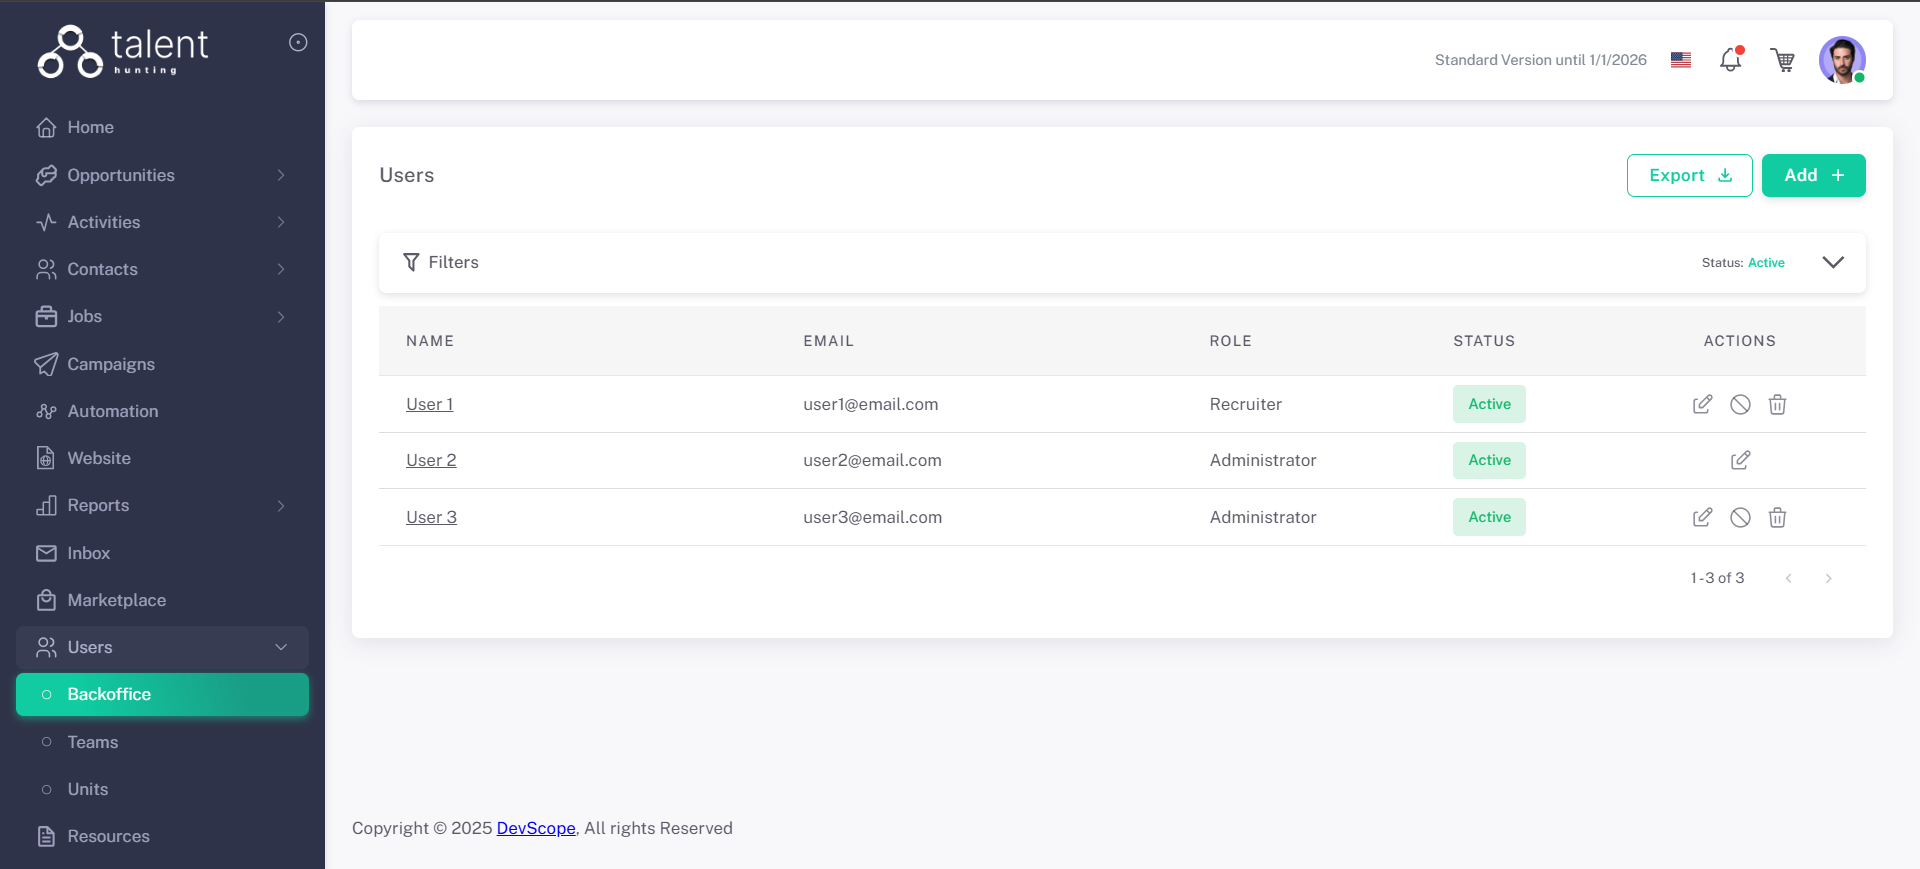Click the notification bell icon
The image size is (1920, 869).
[x=1730, y=60]
